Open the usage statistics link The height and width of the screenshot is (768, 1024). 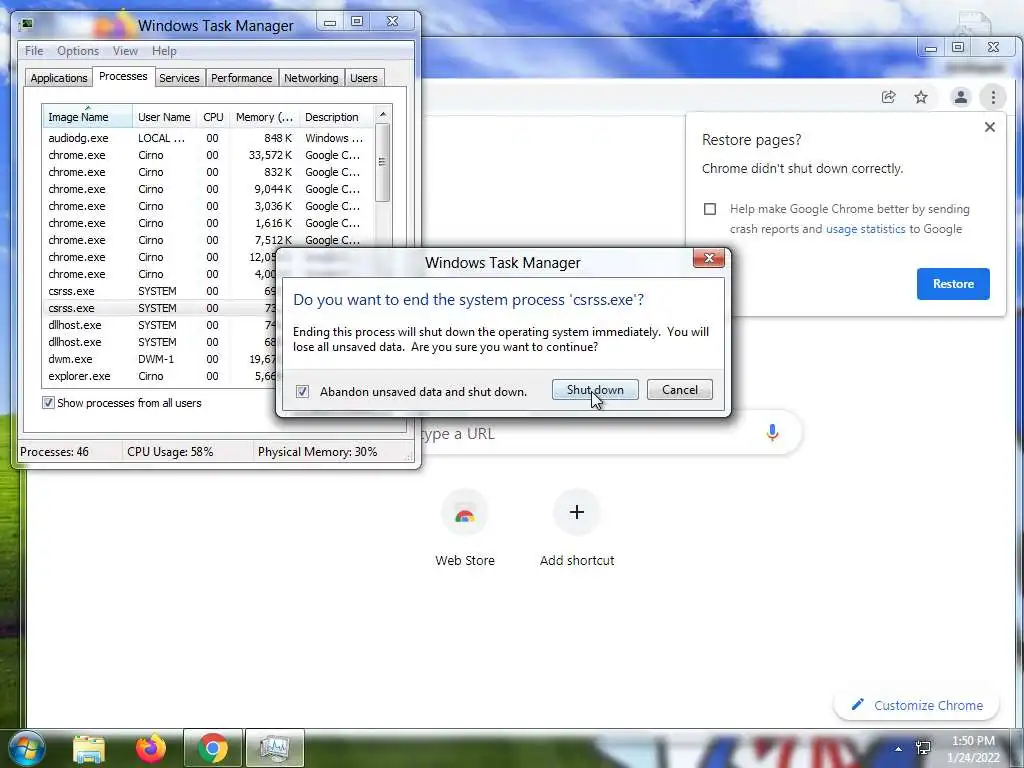[x=865, y=229]
